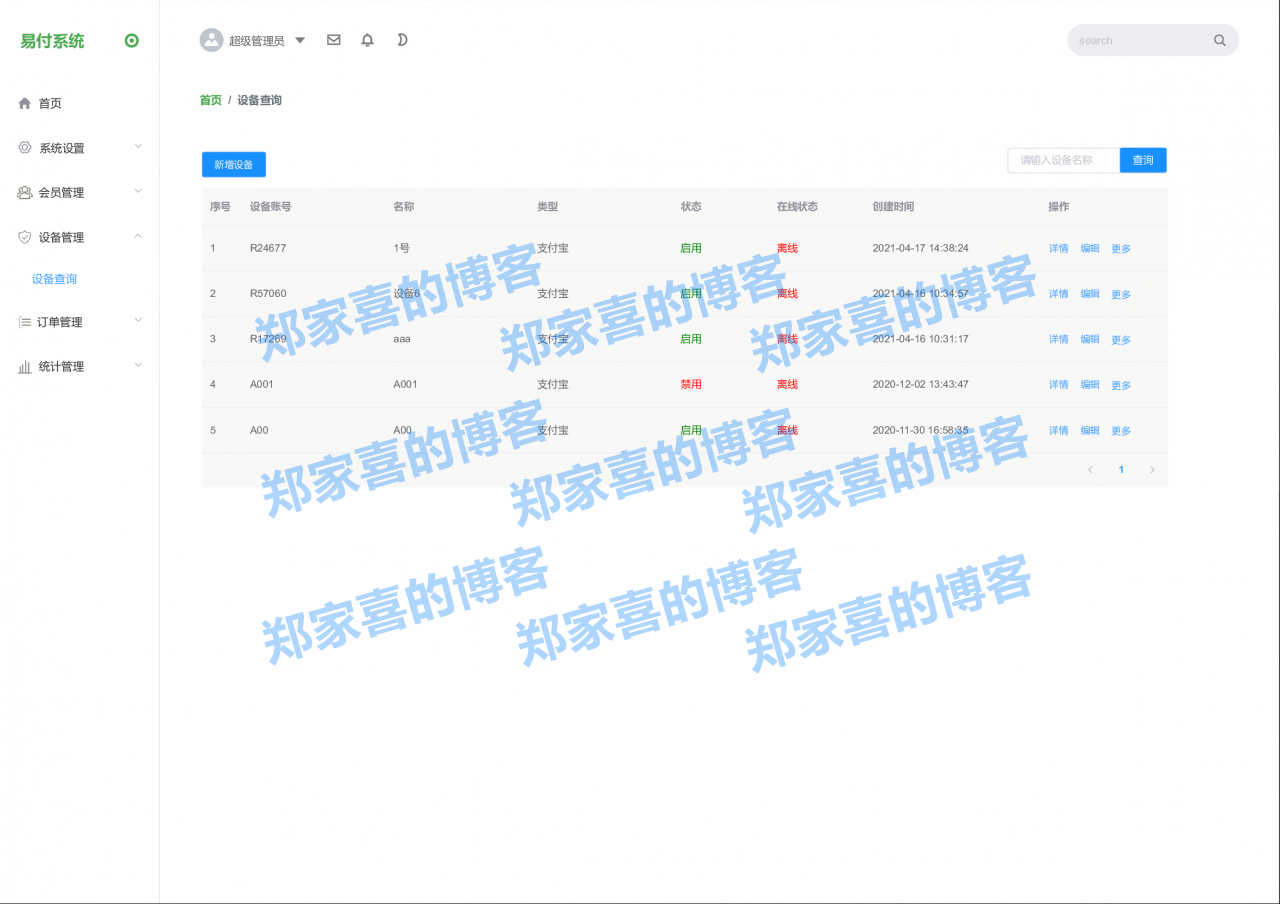
Task: Select the chart icon for 统计管理
Action: (23, 365)
